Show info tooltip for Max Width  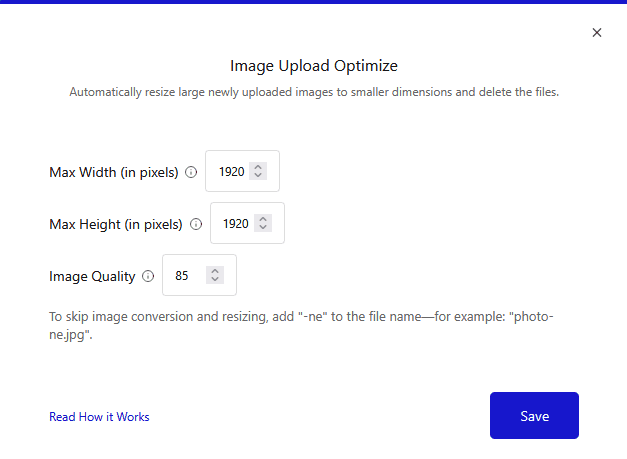191,172
